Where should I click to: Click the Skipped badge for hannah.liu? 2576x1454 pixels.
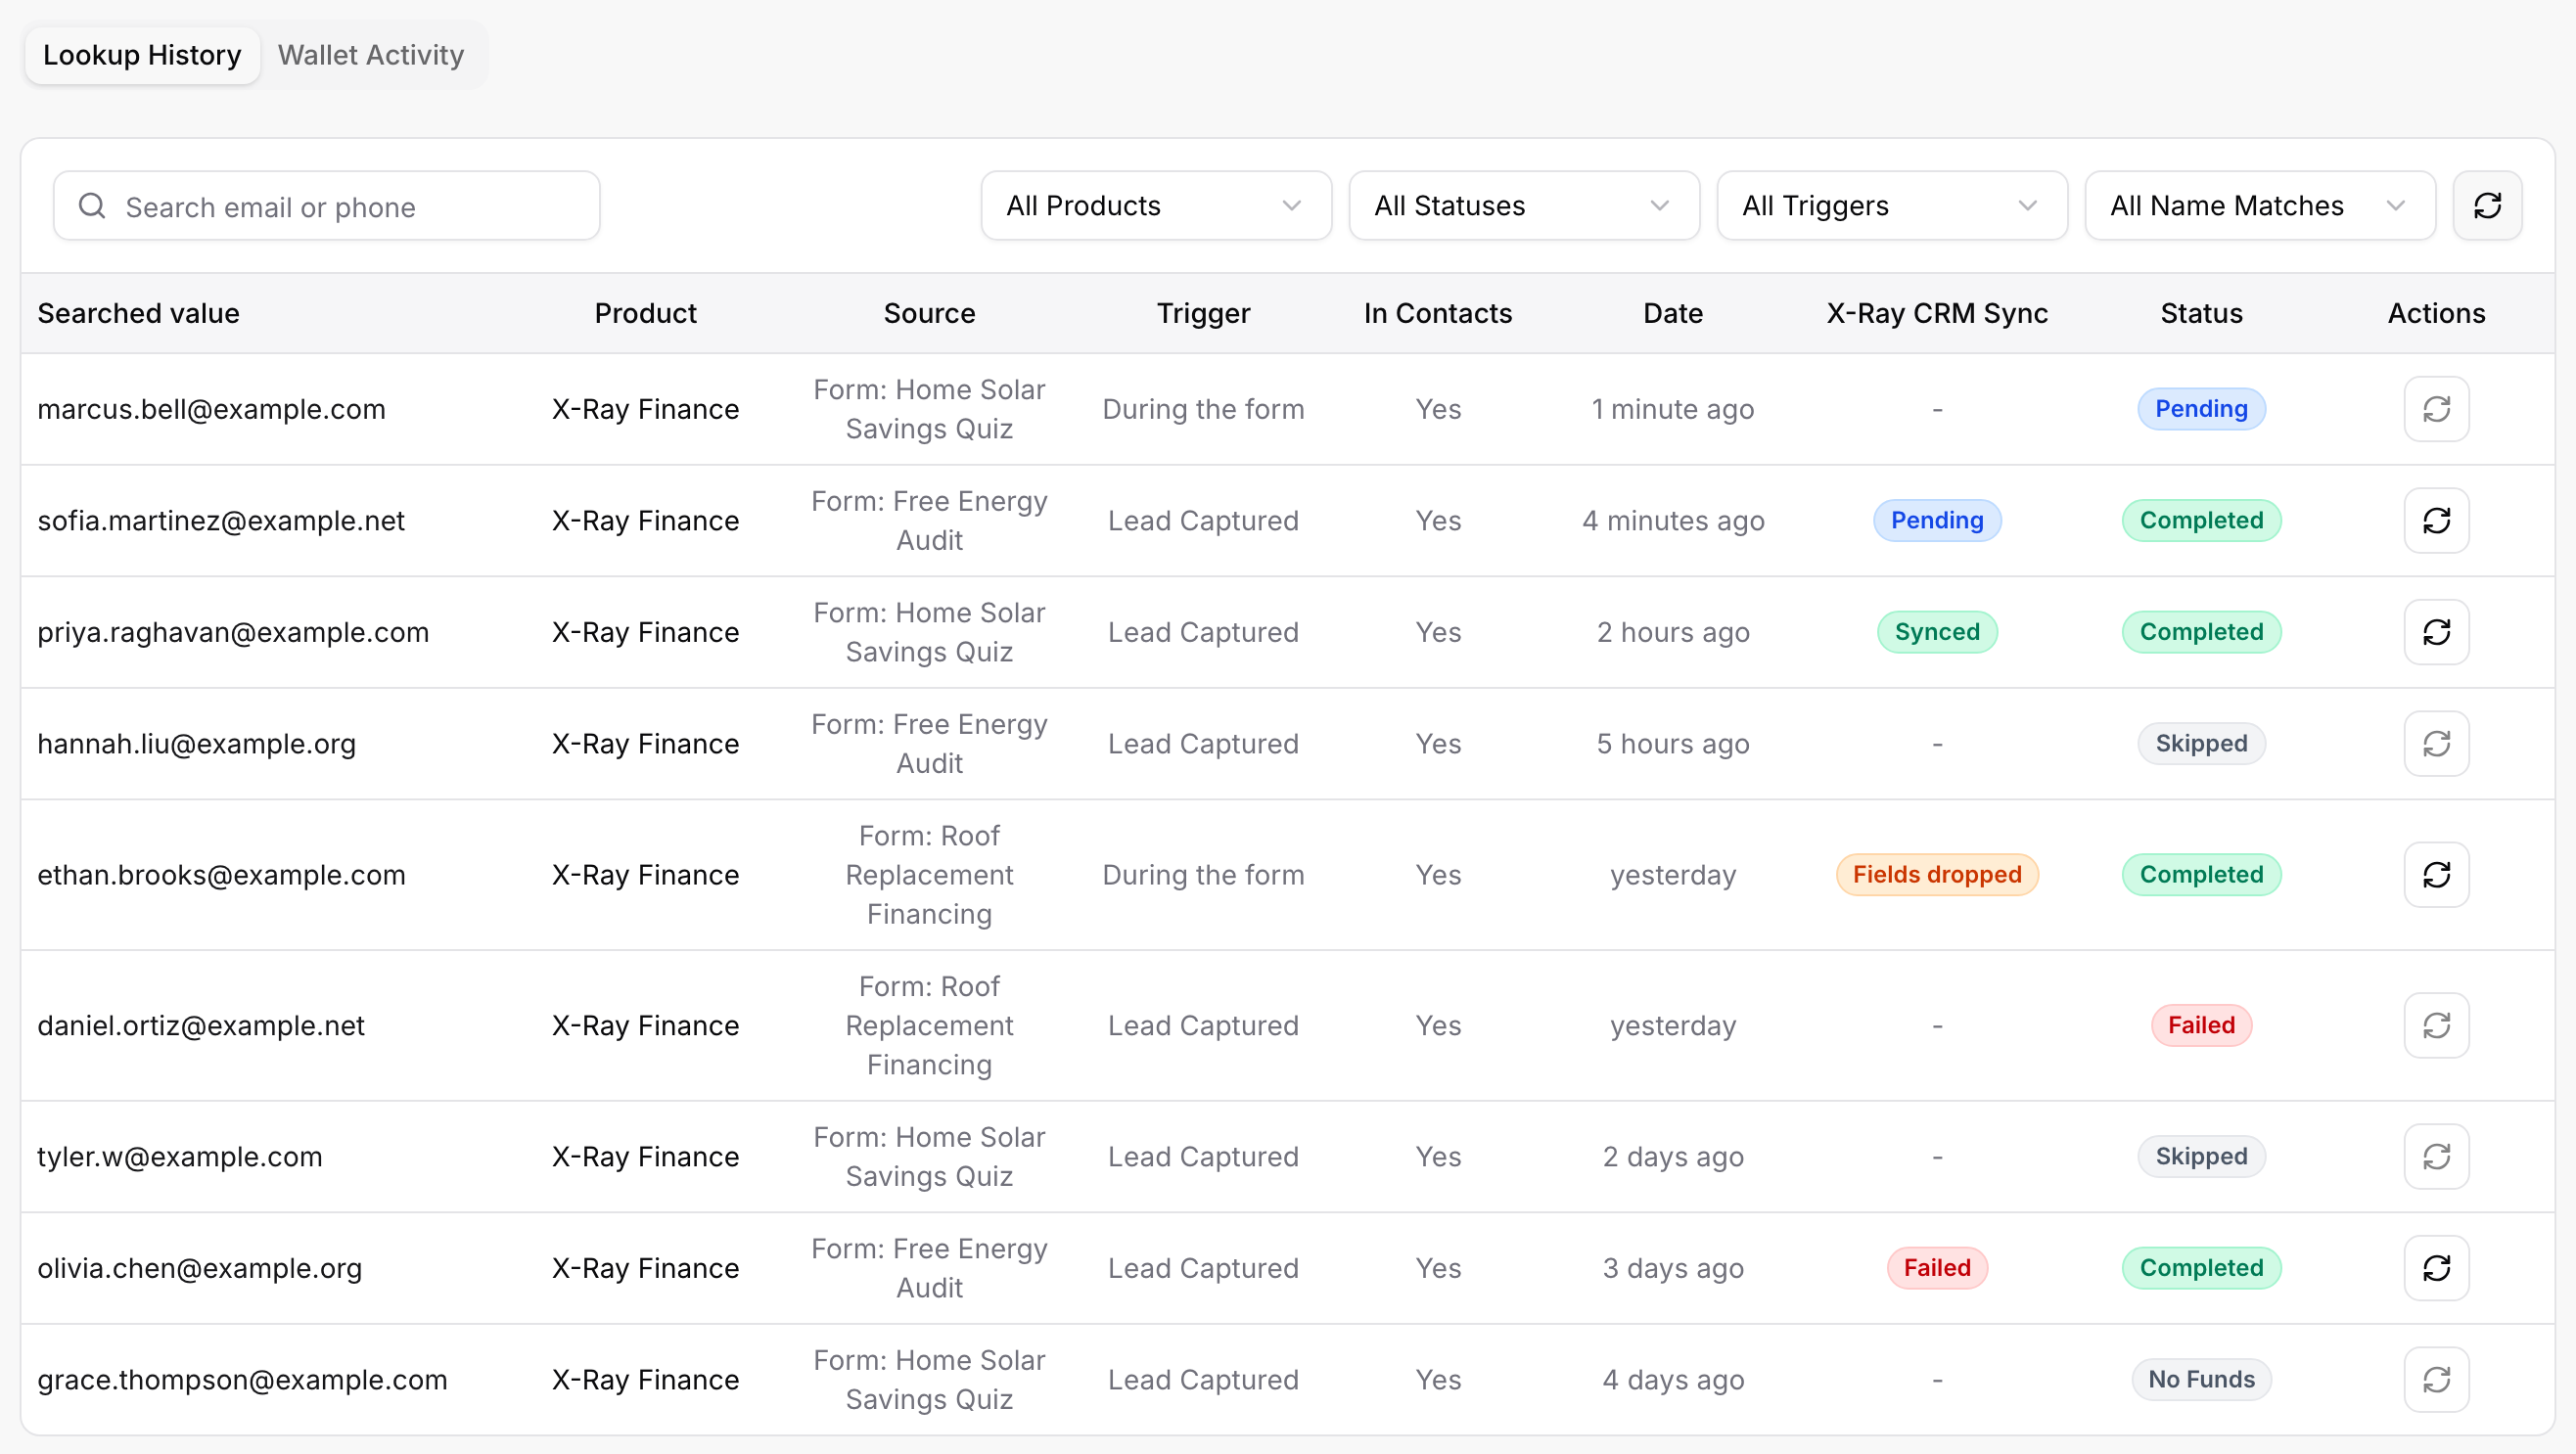(2201, 744)
